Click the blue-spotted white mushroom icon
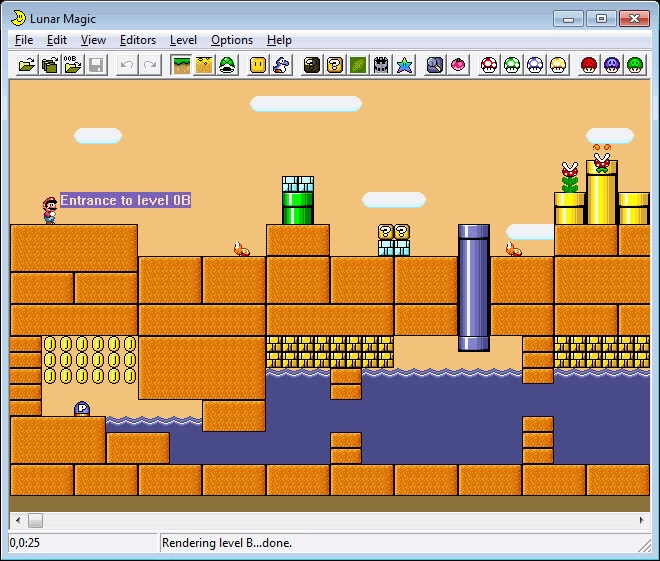The image size is (660, 561). [535, 65]
